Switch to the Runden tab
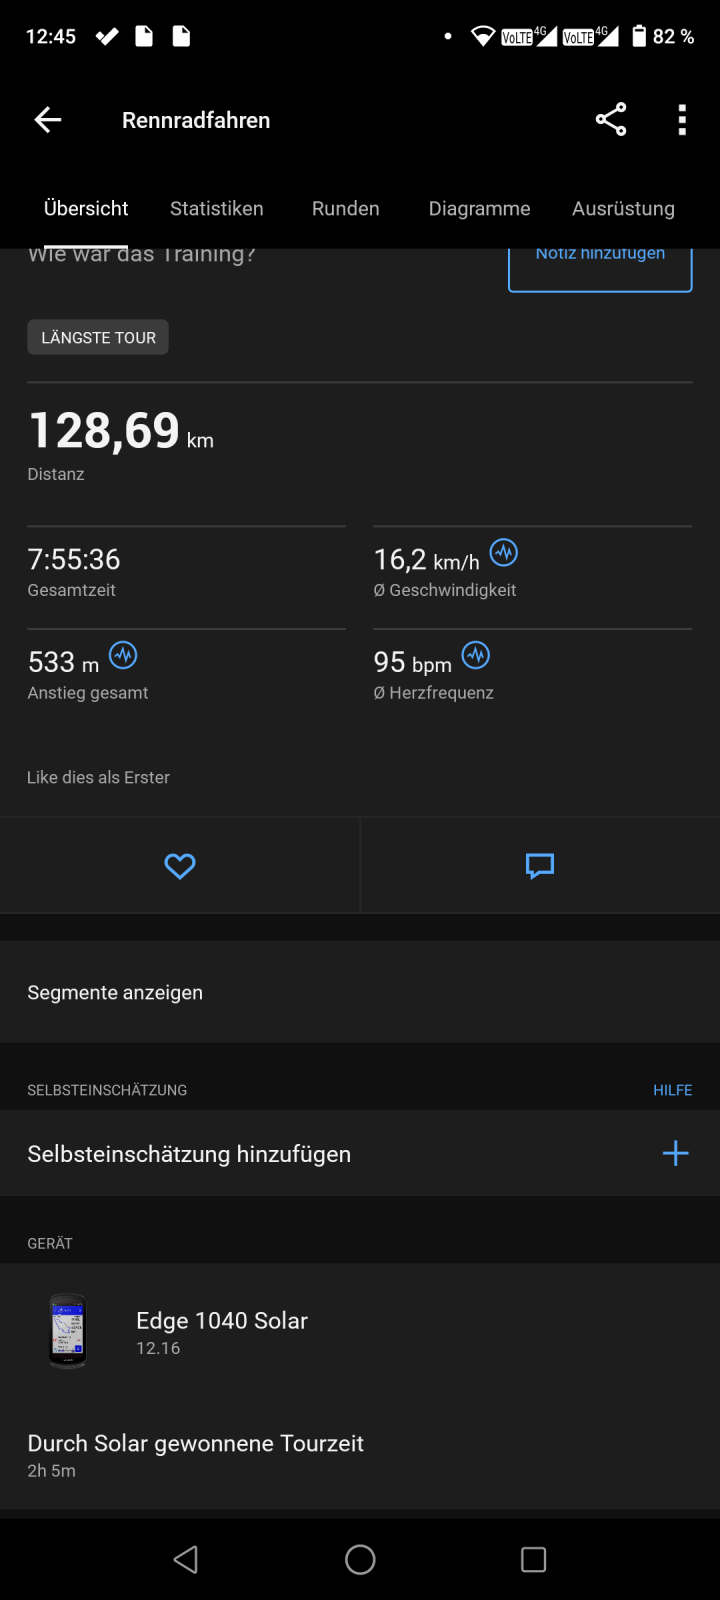 click(346, 208)
